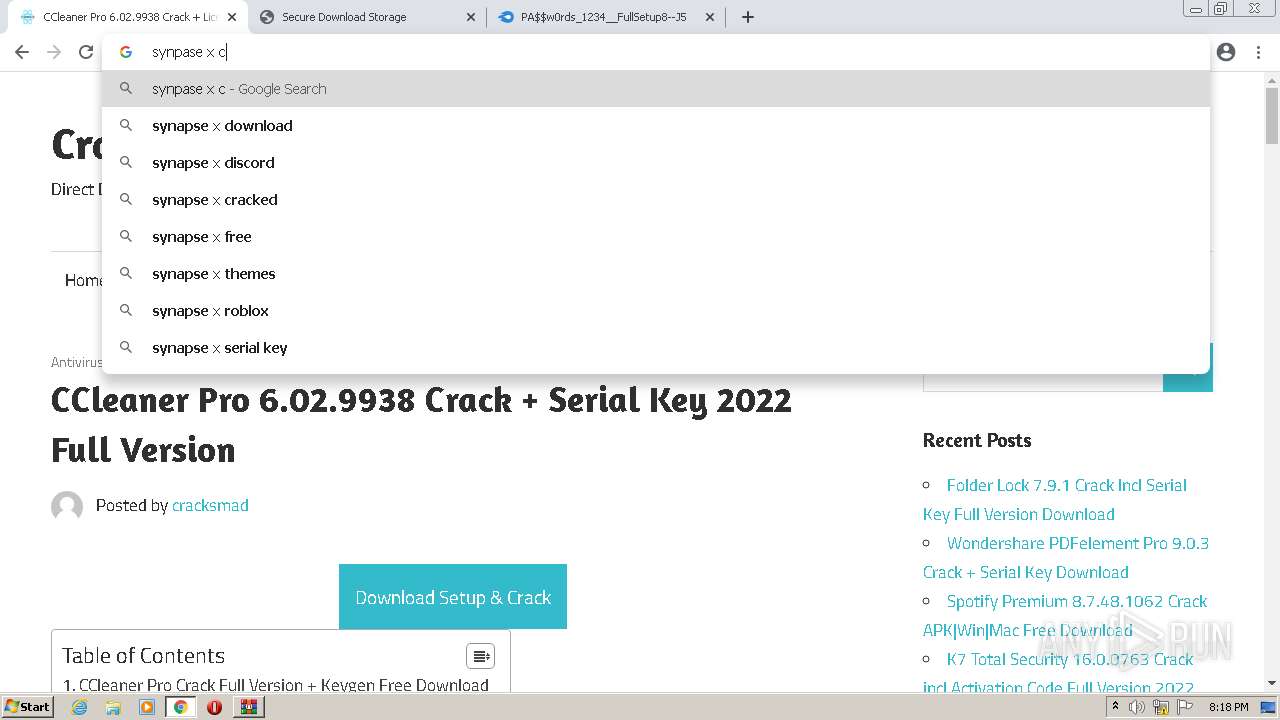Click the browser Forward arrow
Screen dimensions: 1280x720
click(54, 52)
